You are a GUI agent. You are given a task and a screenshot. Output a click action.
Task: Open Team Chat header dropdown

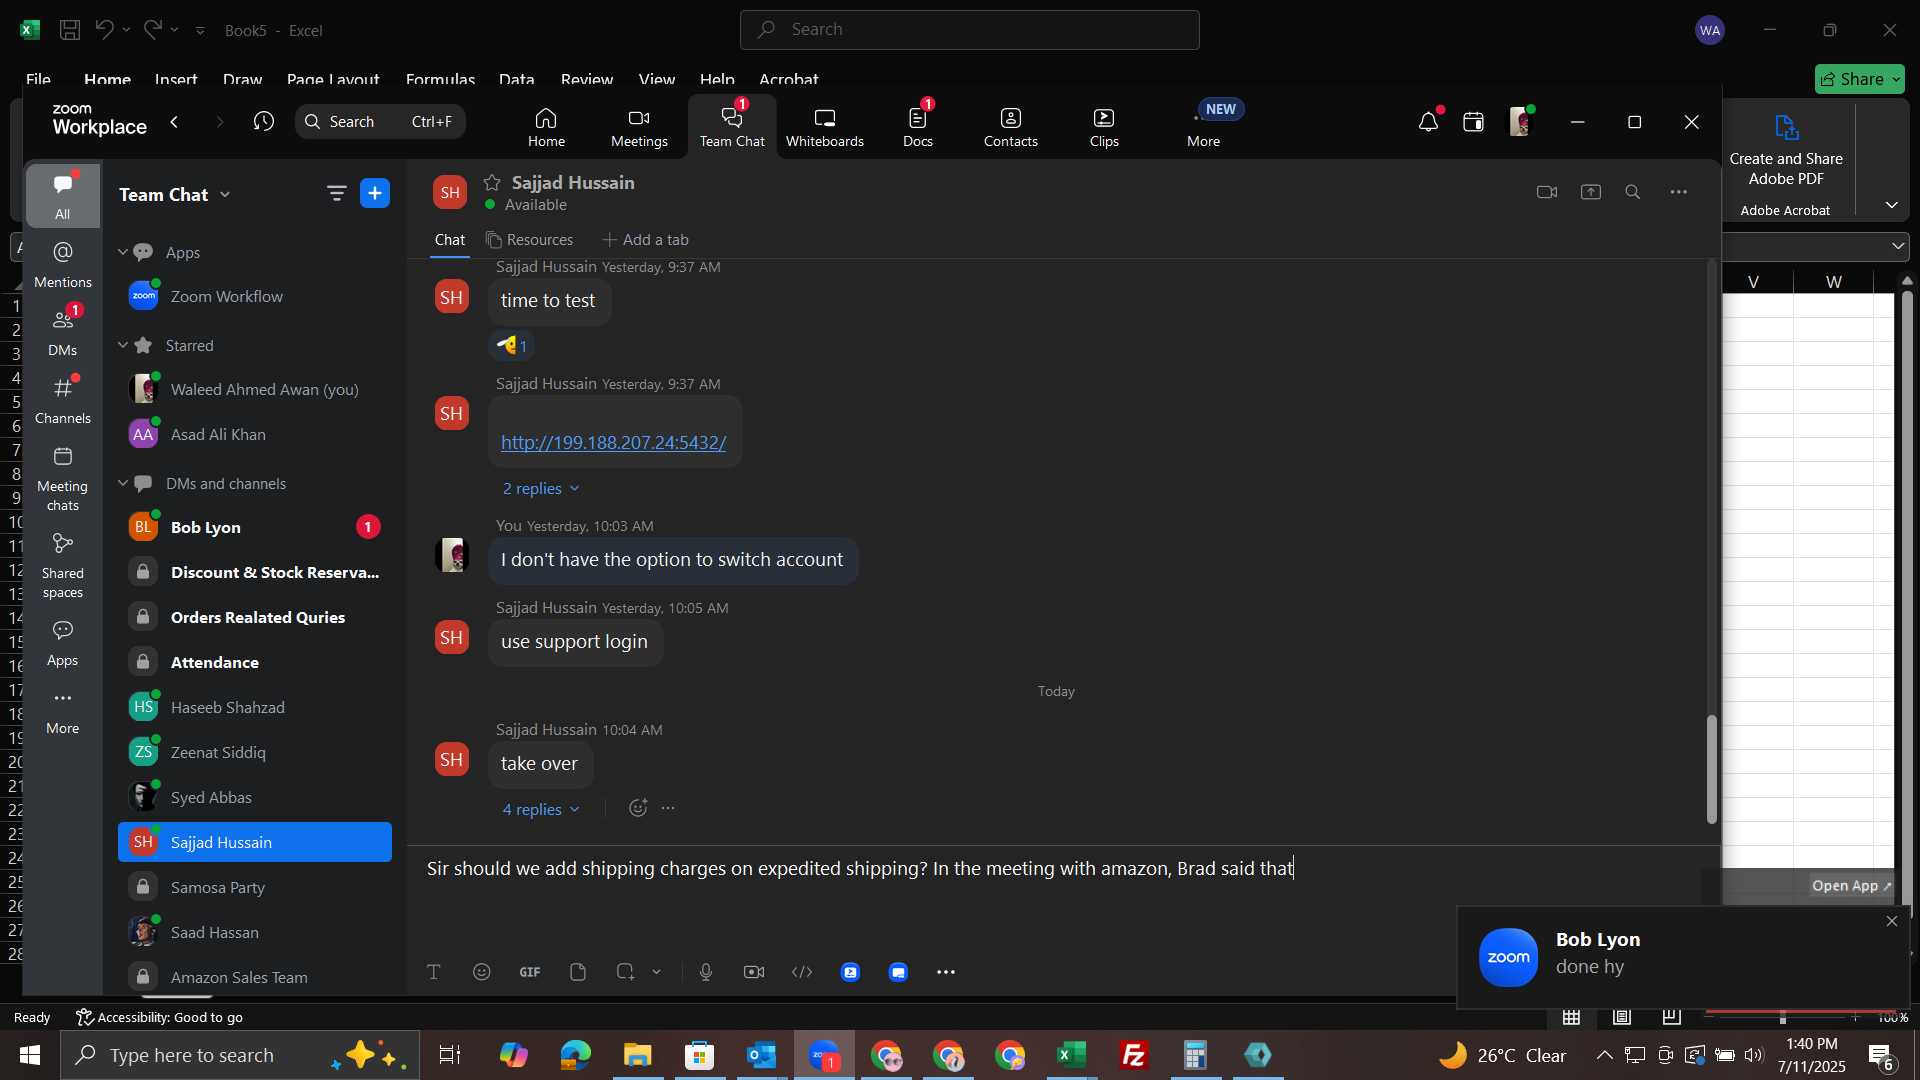click(x=225, y=195)
